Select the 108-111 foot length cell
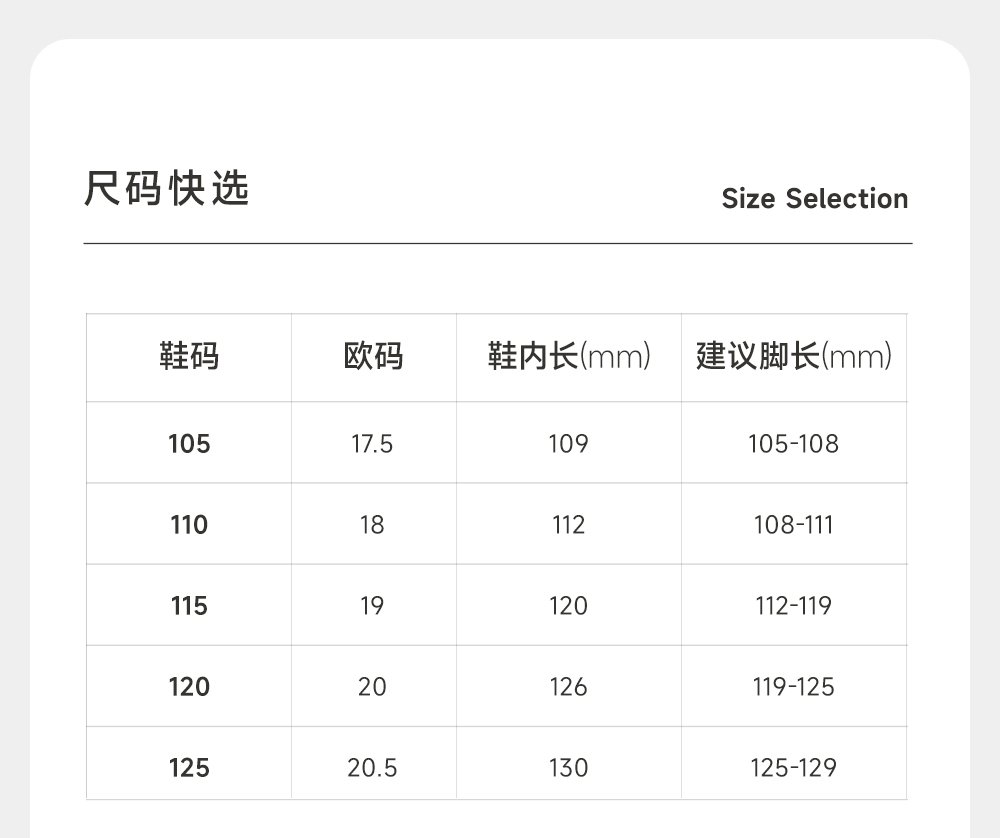 [793, 524]
